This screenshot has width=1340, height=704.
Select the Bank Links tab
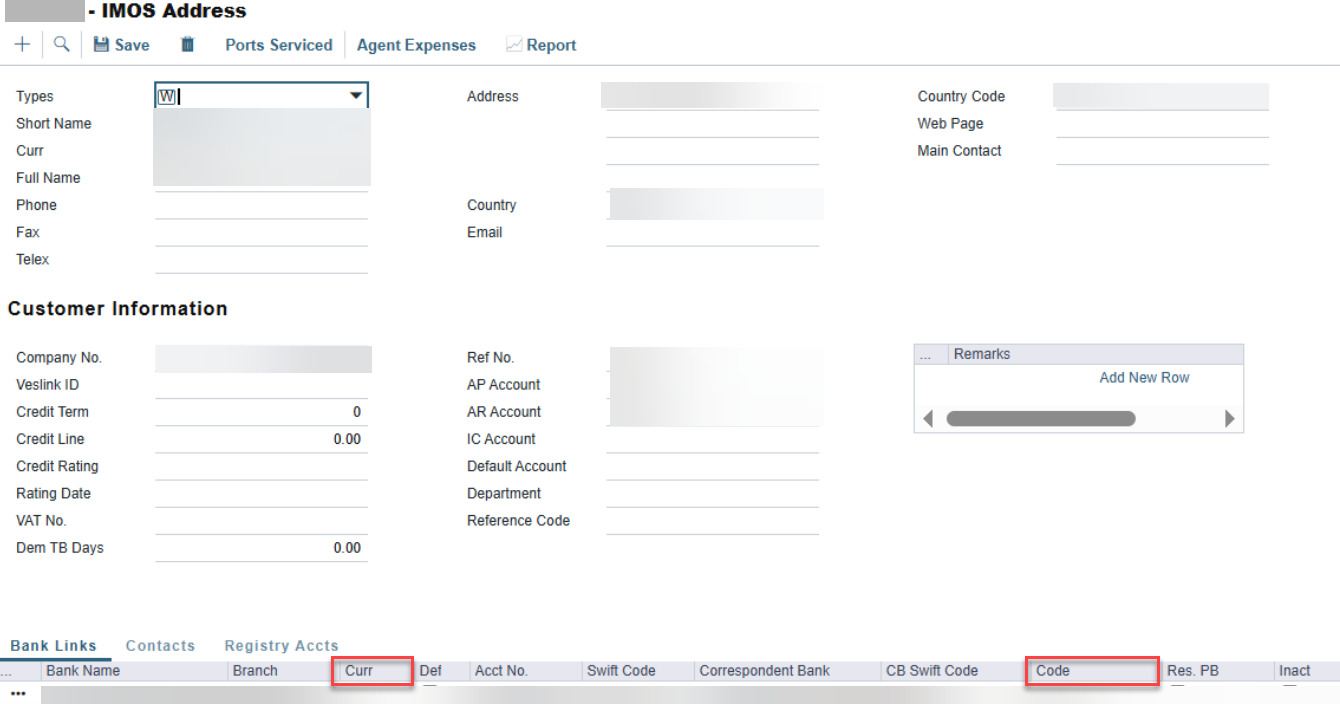54,646
